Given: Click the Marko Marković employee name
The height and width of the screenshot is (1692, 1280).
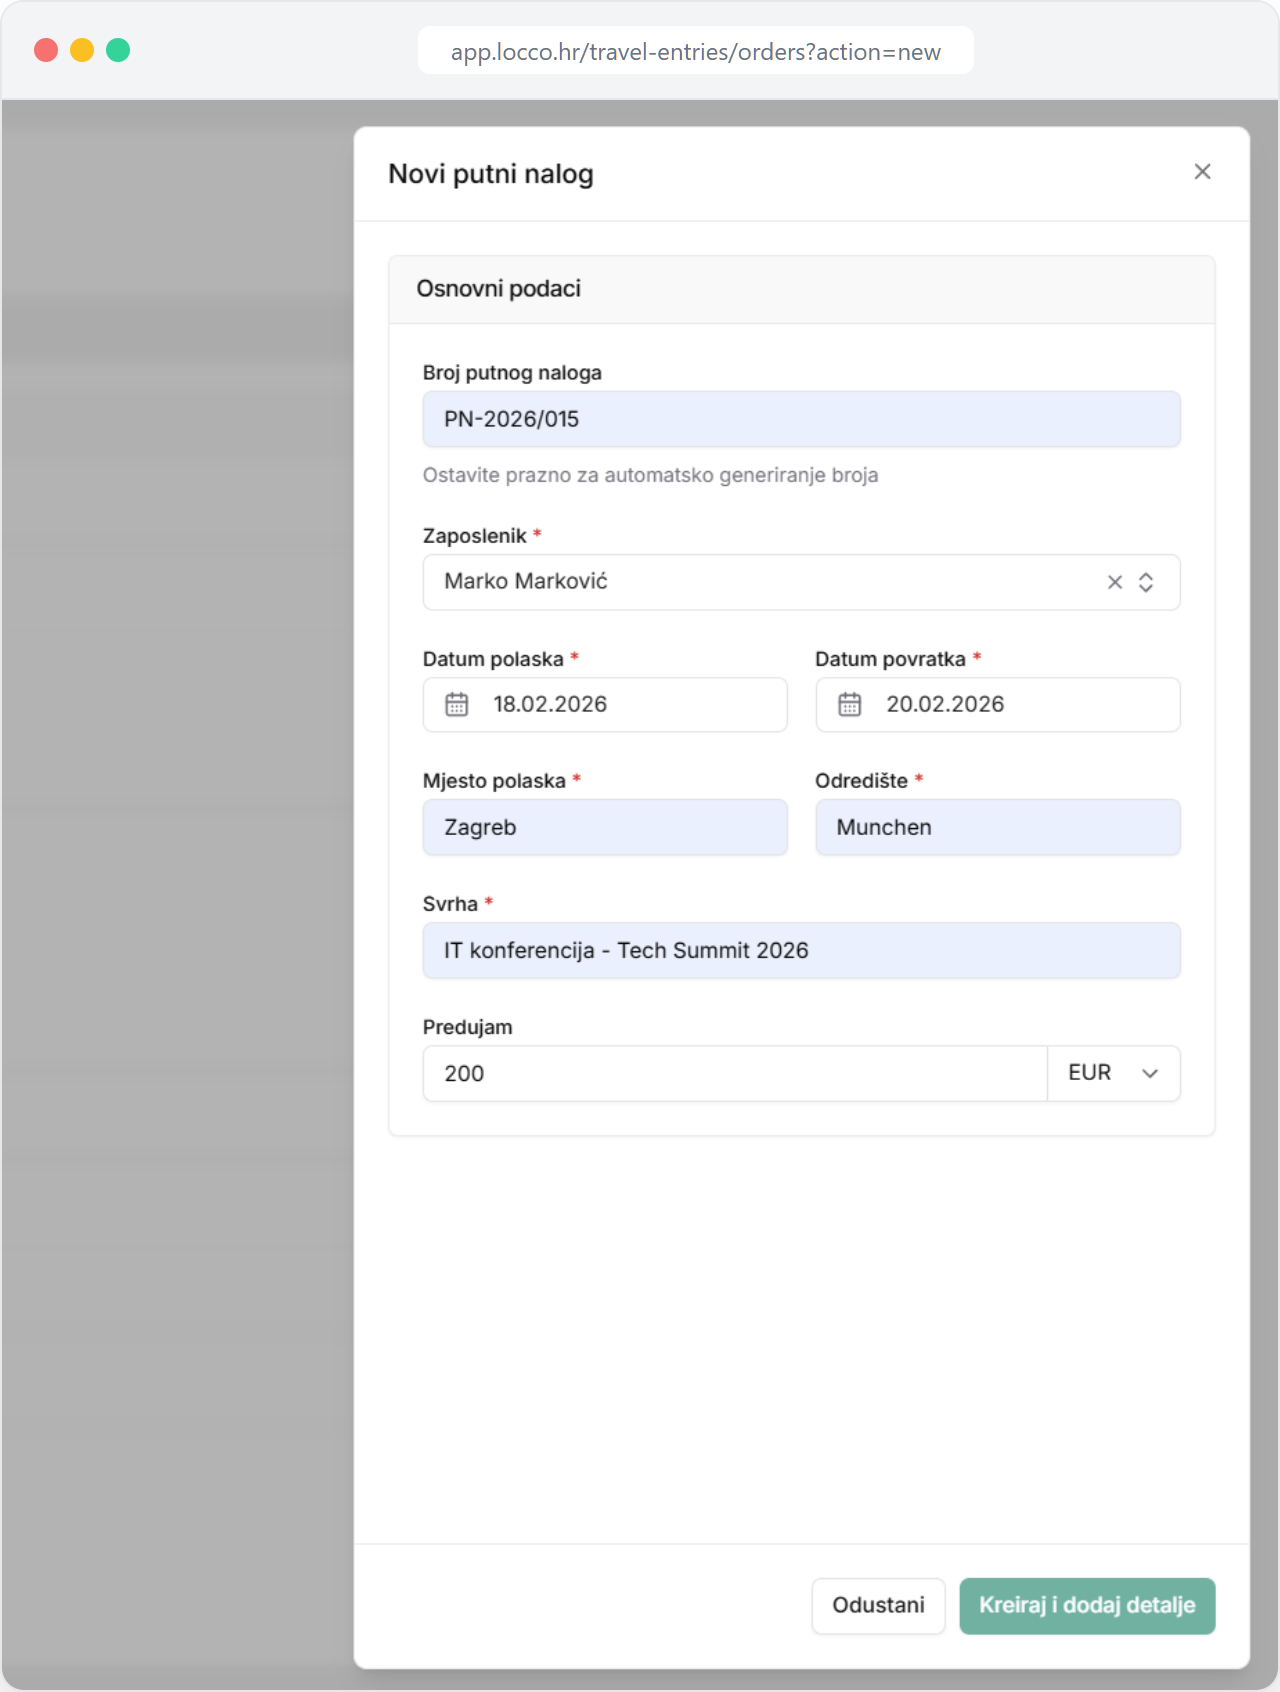Looking at the screenshot, I should 526,582.
